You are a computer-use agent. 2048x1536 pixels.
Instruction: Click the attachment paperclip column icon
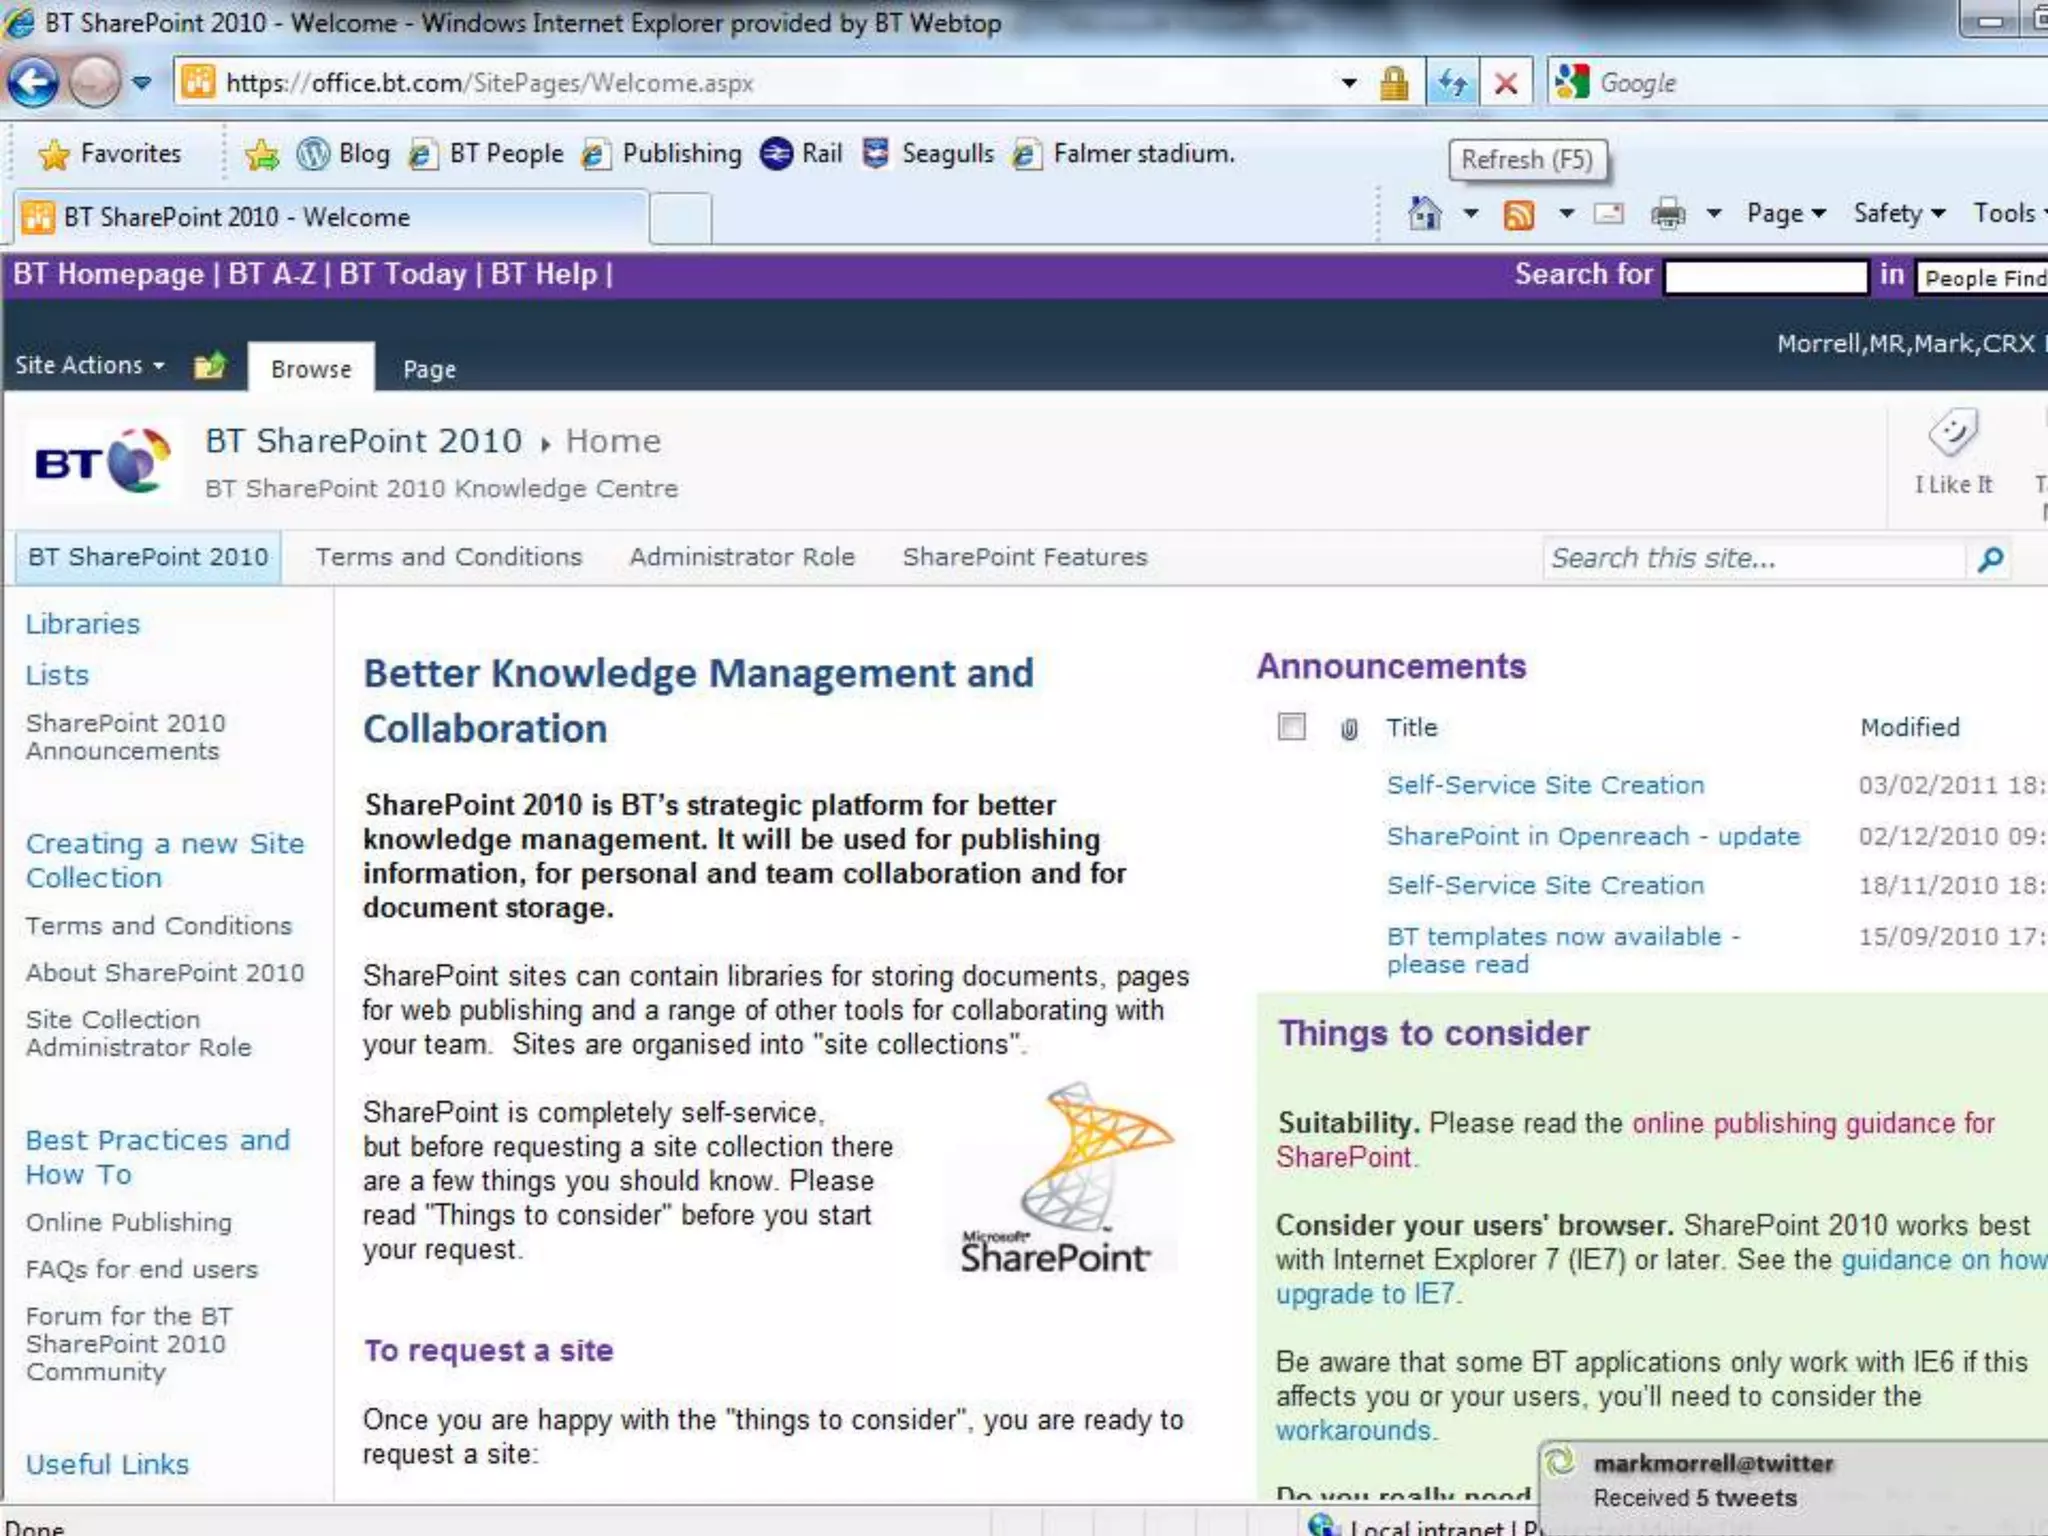(x=1349, y=729)
